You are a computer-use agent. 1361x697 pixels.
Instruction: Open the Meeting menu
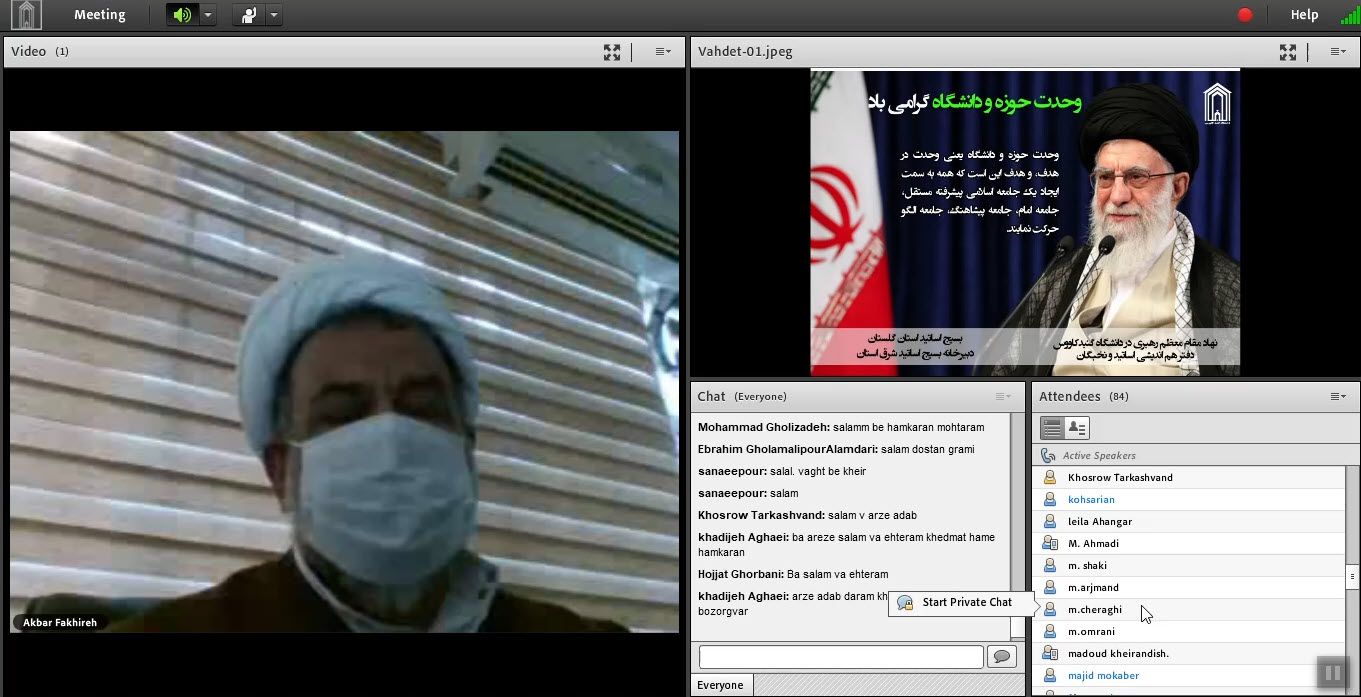(99, 15)
